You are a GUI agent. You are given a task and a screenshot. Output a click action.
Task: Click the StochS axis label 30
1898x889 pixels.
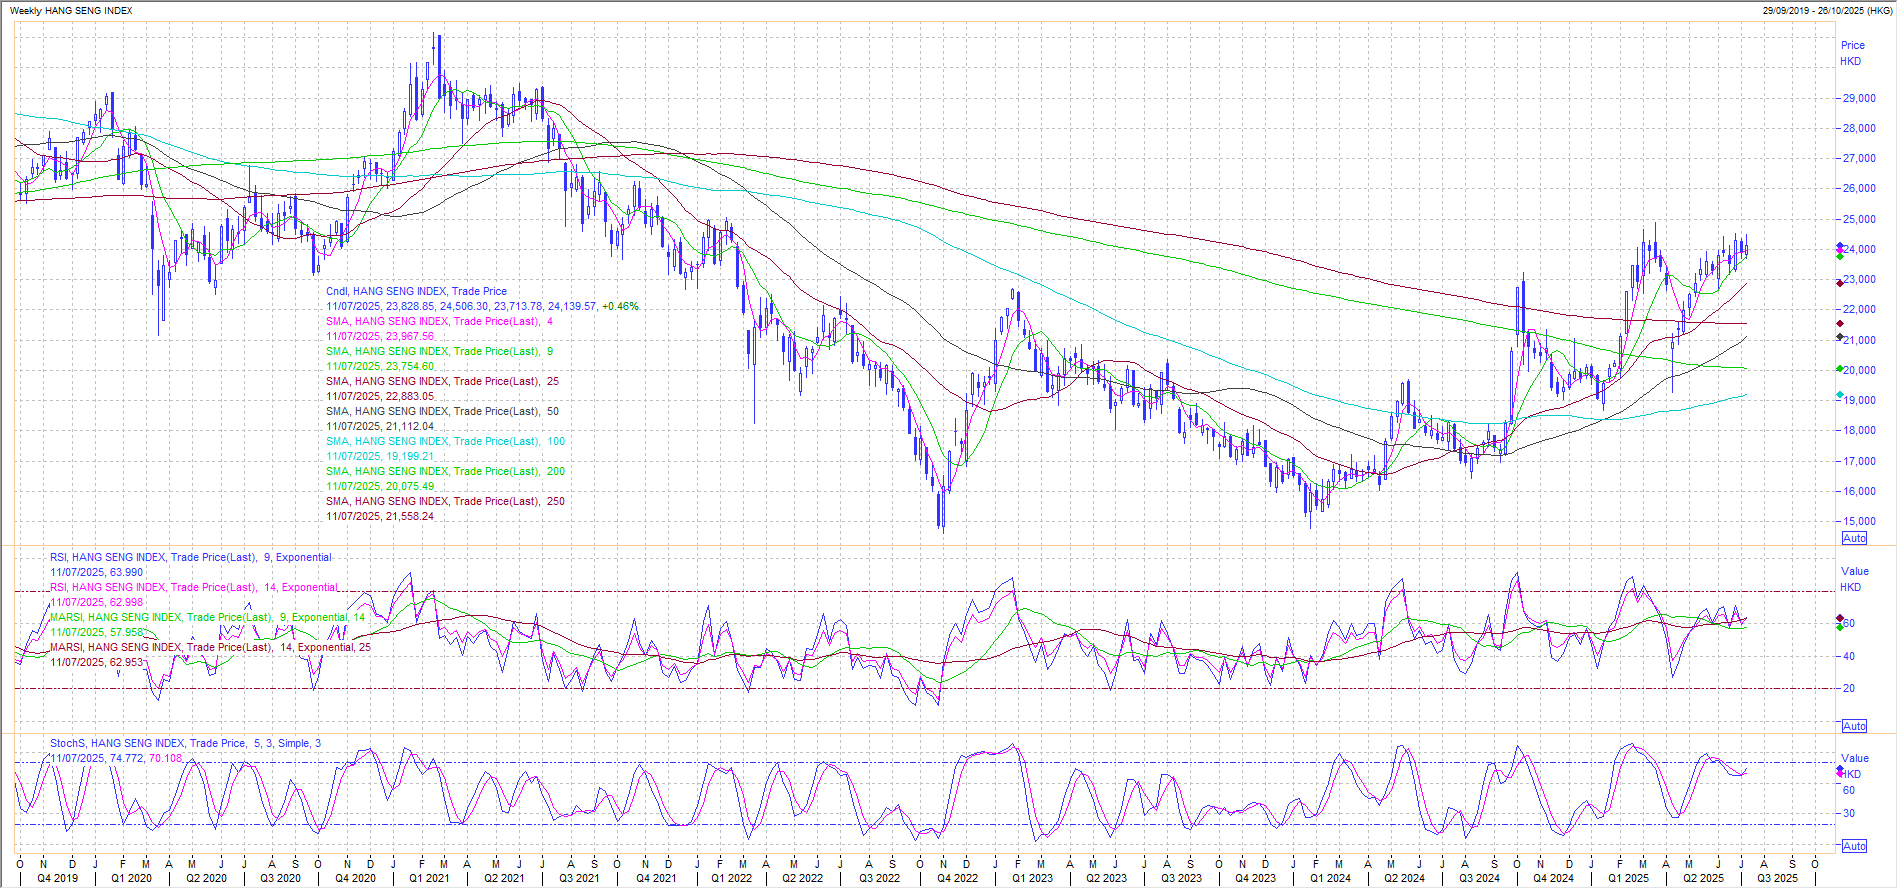[1849, 813]
